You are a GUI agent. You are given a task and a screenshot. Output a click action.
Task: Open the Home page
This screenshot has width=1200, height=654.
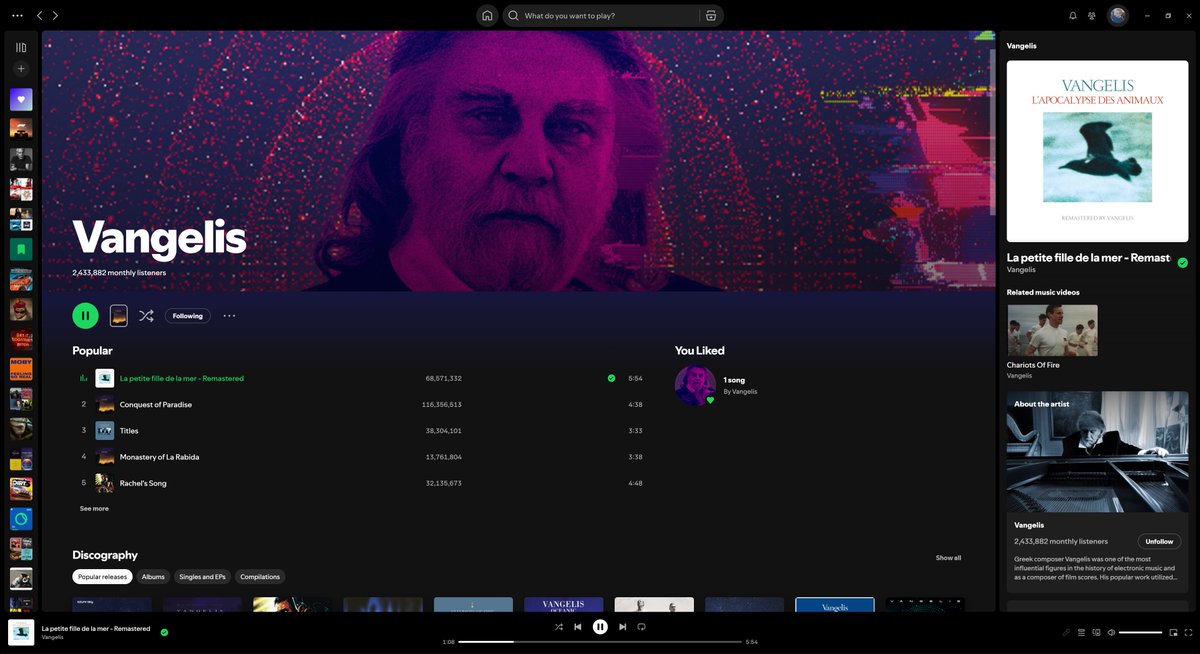tap(487, 16)
